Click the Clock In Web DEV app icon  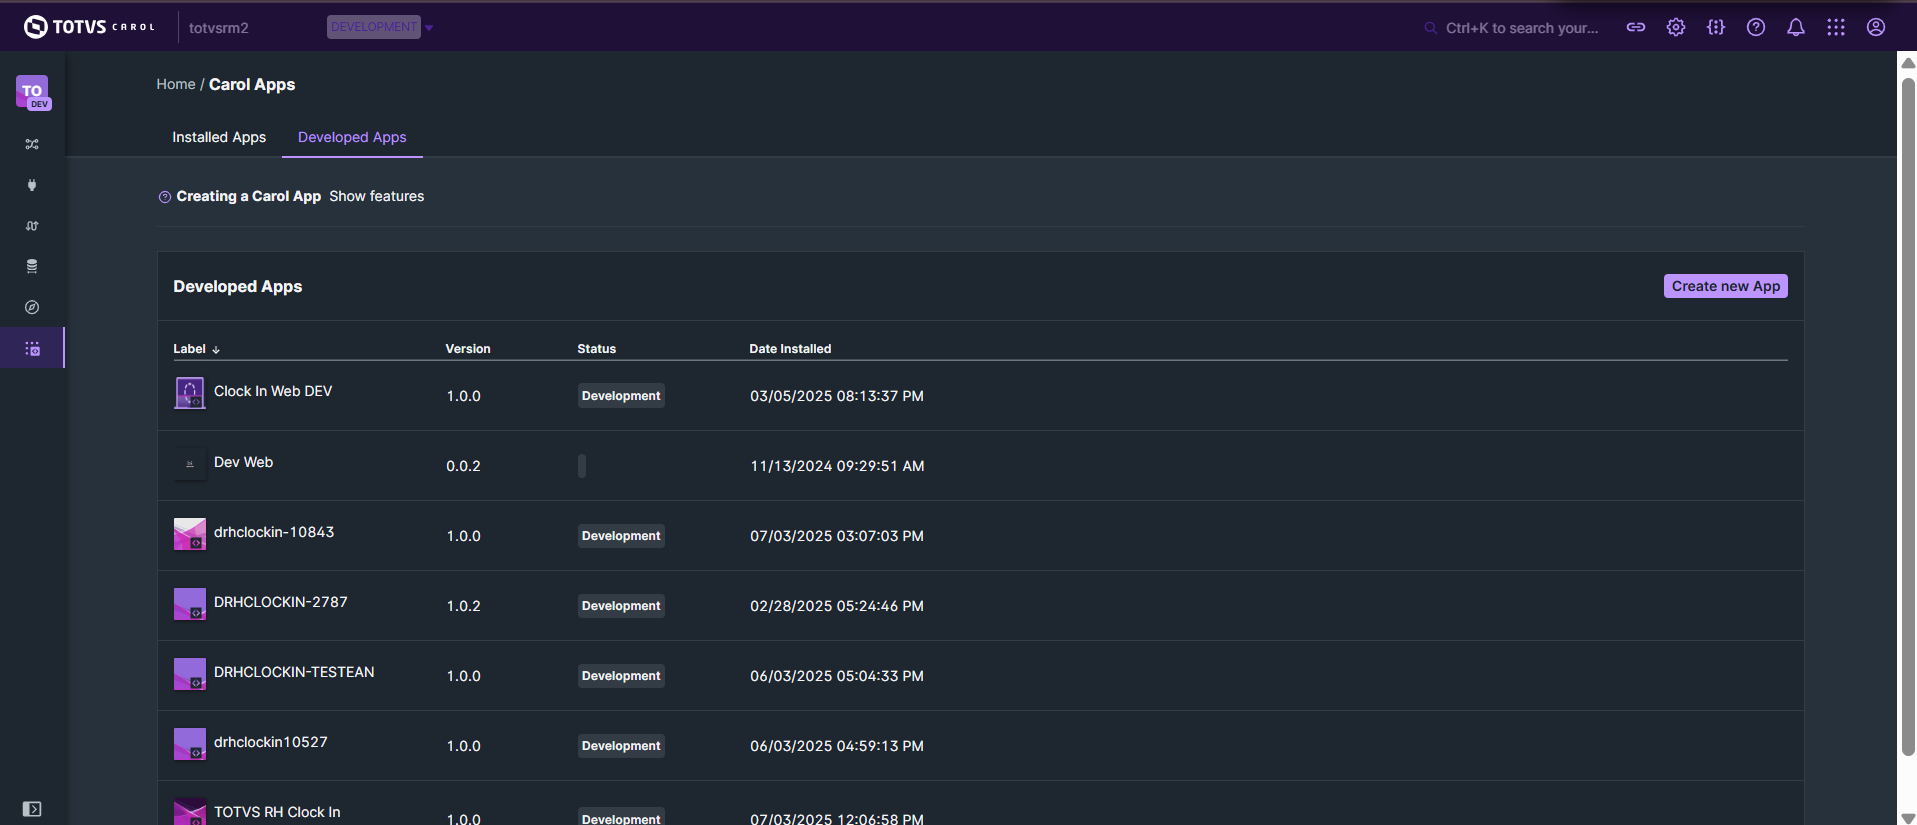(190, 393)
